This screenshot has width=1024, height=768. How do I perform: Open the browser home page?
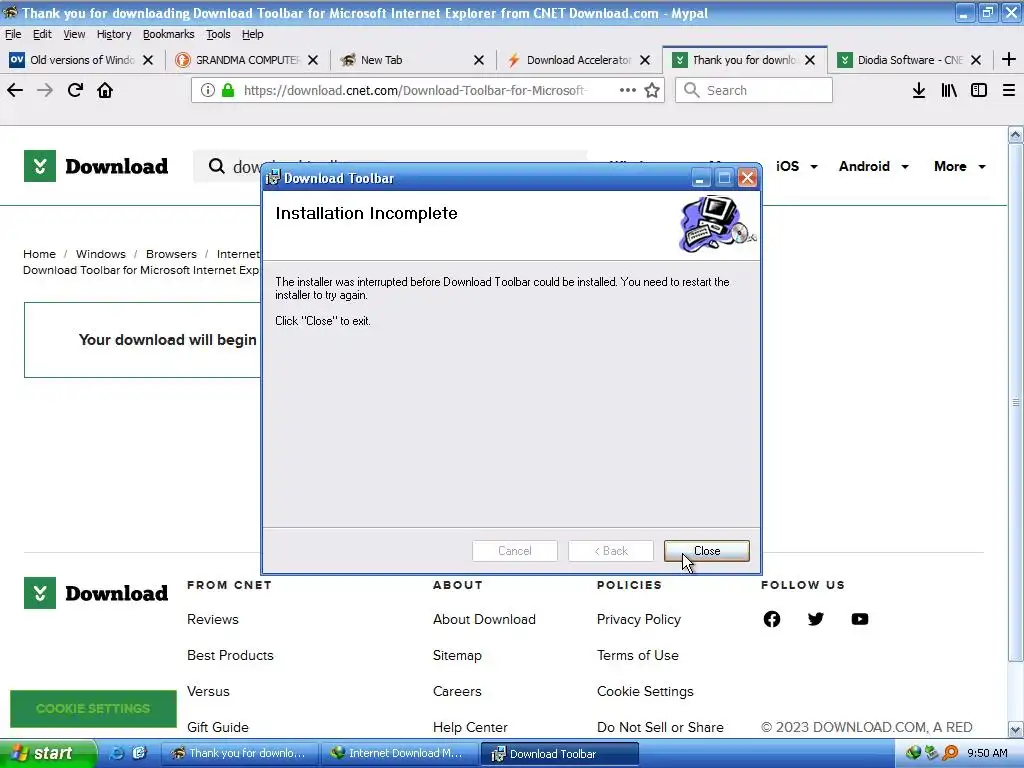(105, 90)
